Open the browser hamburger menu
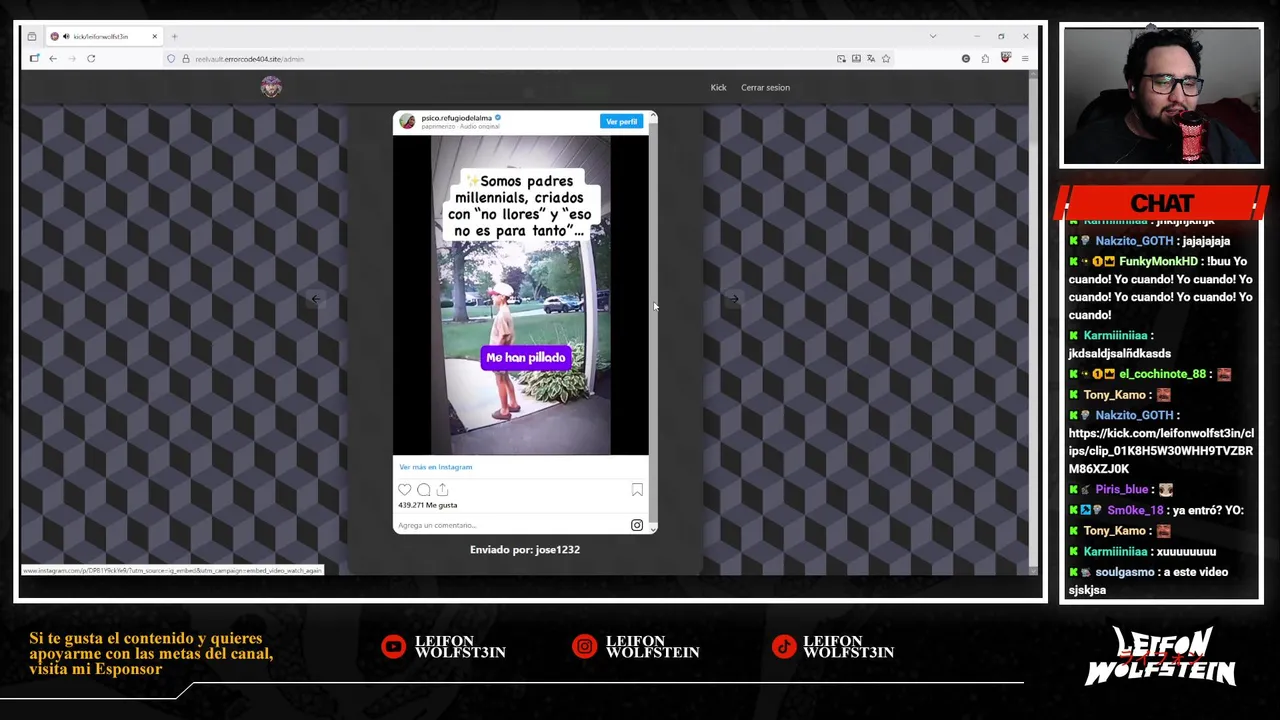This screenshot has height=720, width=1280. click(x=1024, y=59)
